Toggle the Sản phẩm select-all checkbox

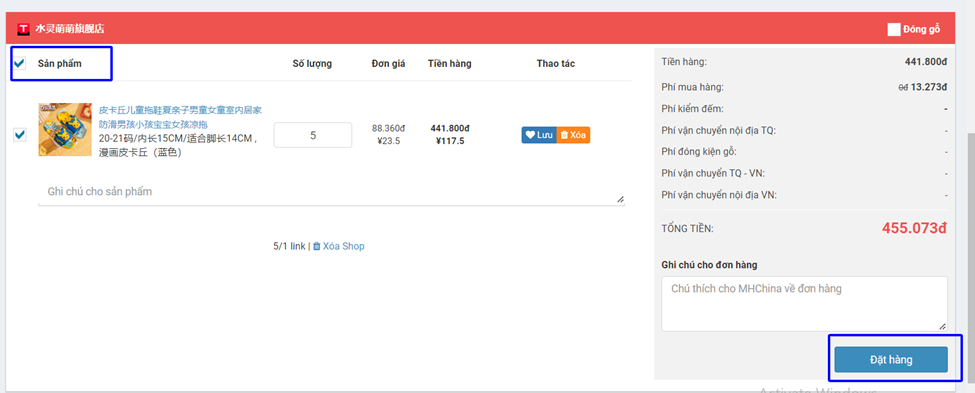click(x=20, y=63)
